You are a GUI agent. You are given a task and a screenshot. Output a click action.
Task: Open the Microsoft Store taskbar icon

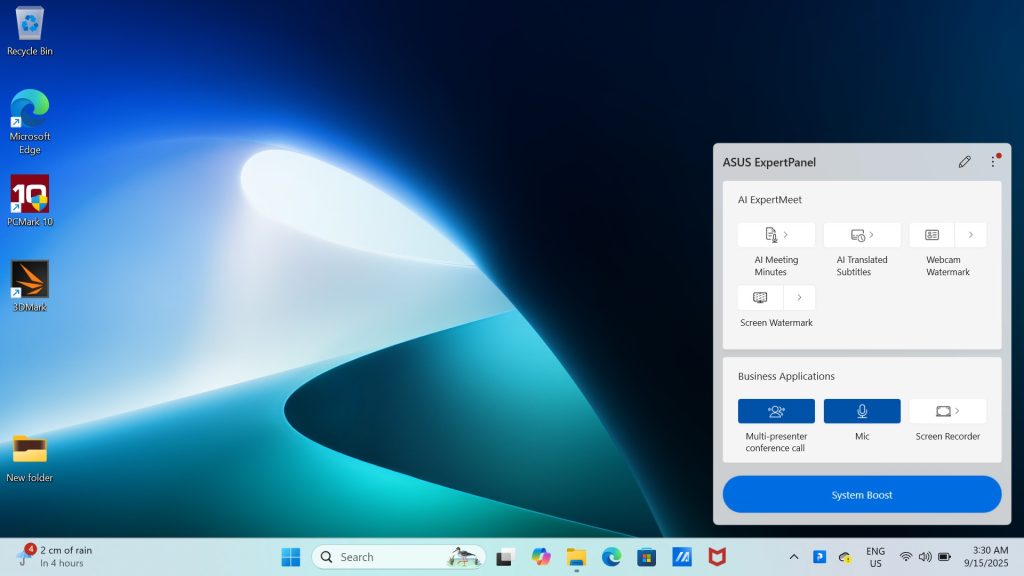pyautogui.click(x=646, y=557)
